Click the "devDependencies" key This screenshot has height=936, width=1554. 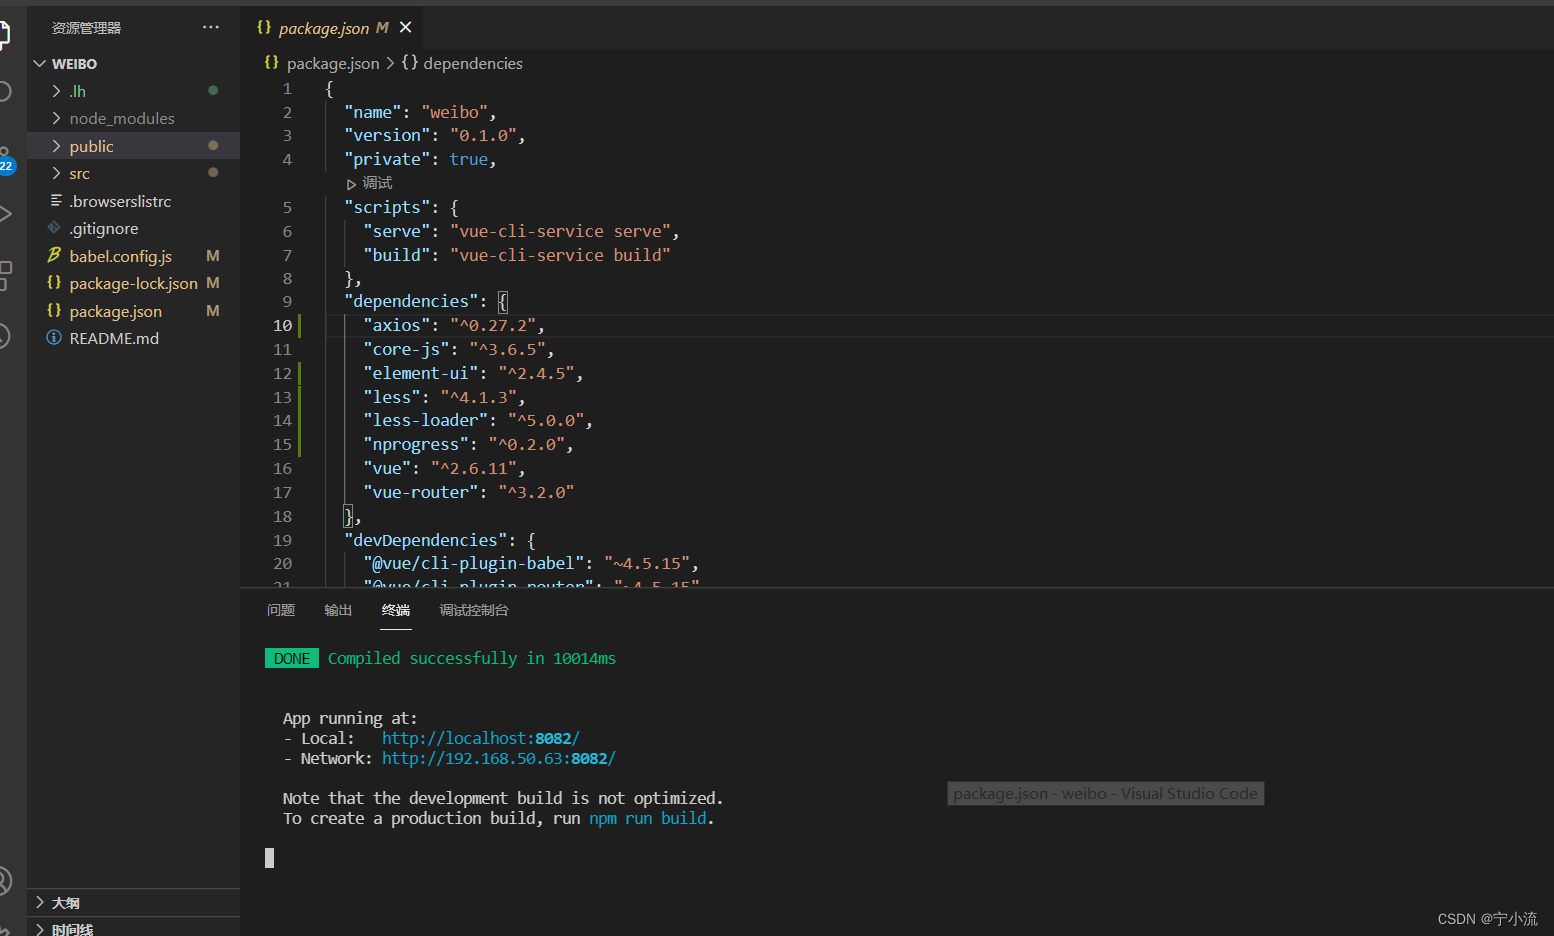coord(430,540)
